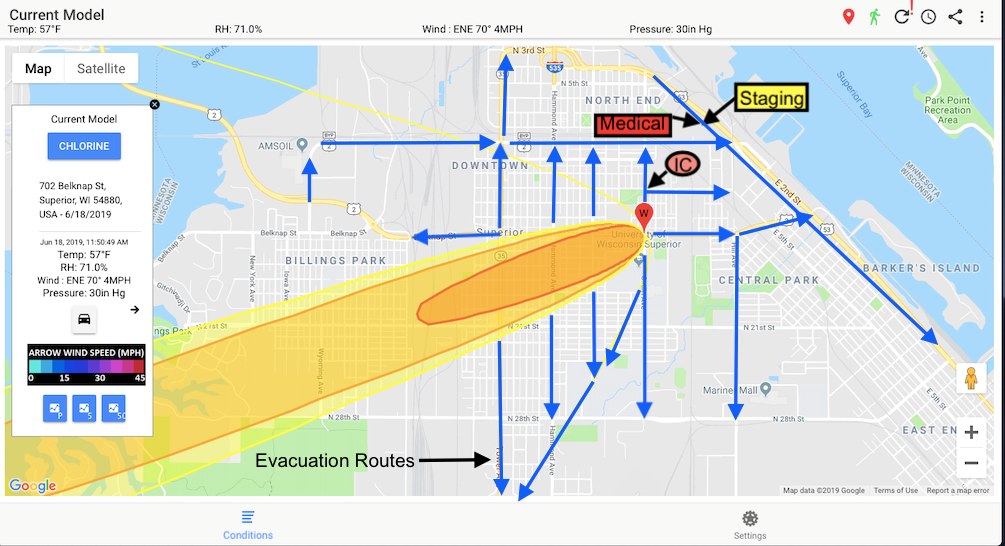Screen dimensions: 1005x546
Task: Open the three-dot overflow menu
Action: [981, 17]
